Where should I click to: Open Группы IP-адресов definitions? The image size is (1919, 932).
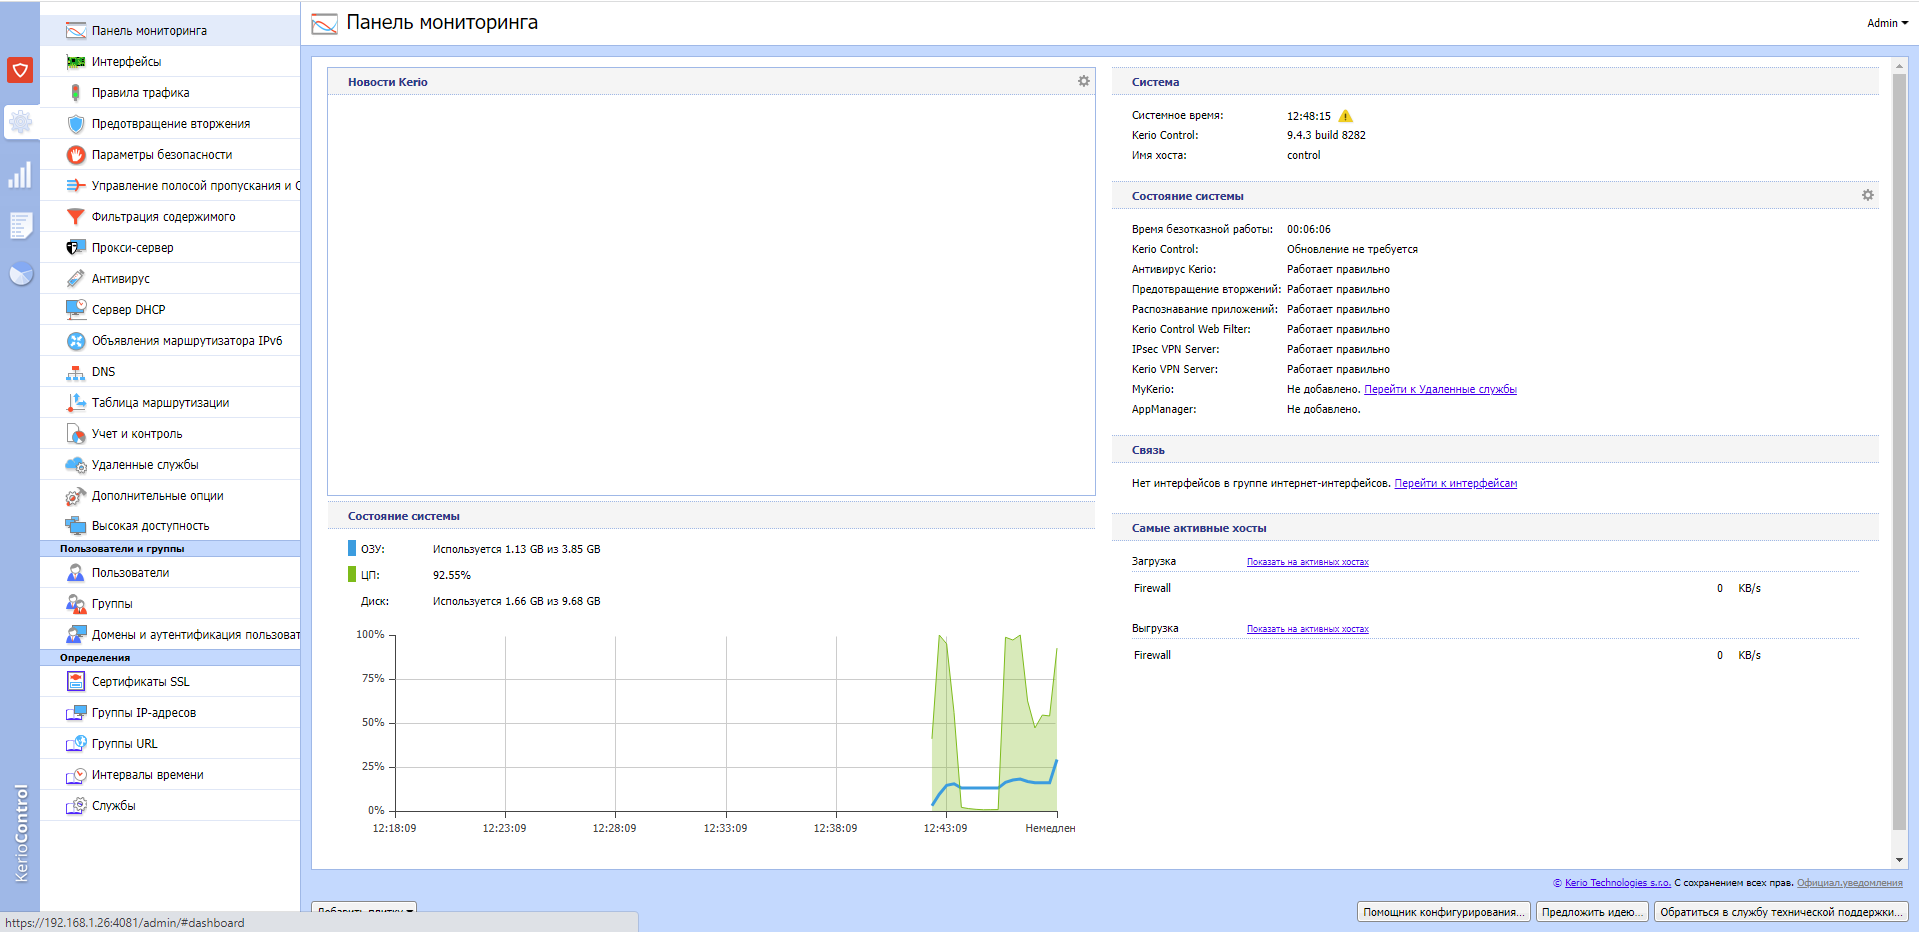[x=170, y=713]
